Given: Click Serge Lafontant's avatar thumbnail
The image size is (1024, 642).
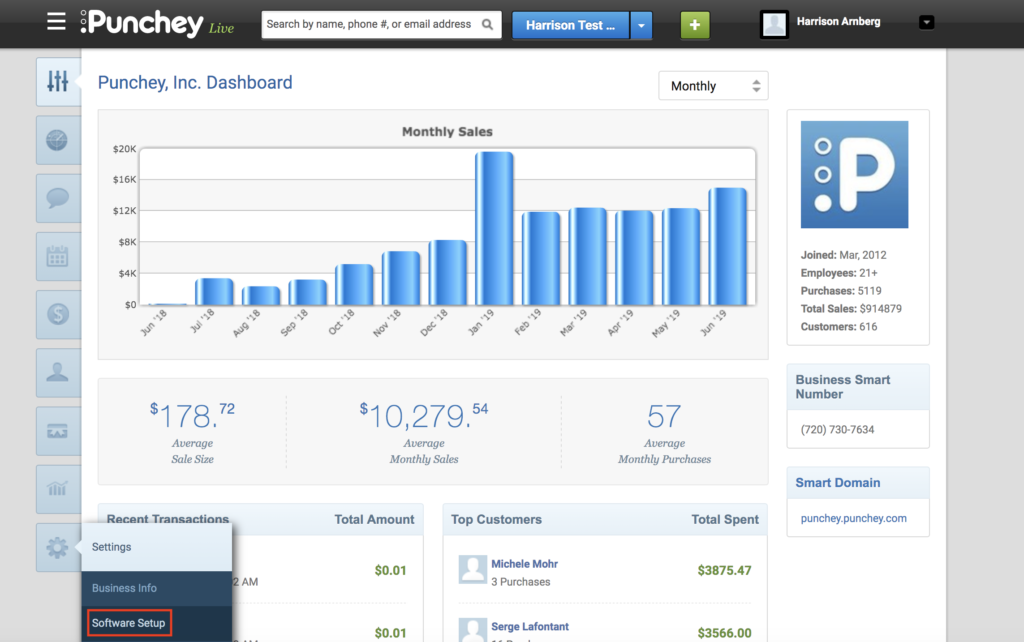Looking at the screenshot, I should 473,630.
